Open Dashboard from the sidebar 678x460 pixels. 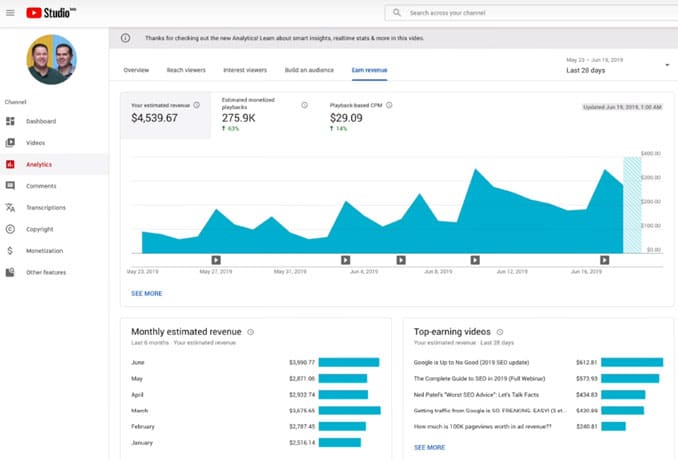pyautogui.click(x=41, y=121)
